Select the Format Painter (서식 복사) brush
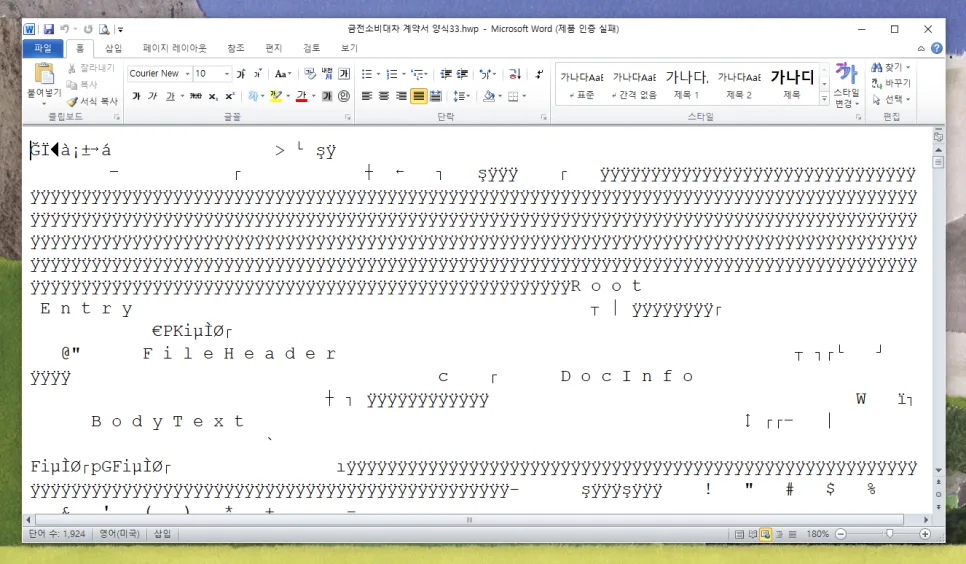This screenshot has height=564, width=966. click(92, 101)
